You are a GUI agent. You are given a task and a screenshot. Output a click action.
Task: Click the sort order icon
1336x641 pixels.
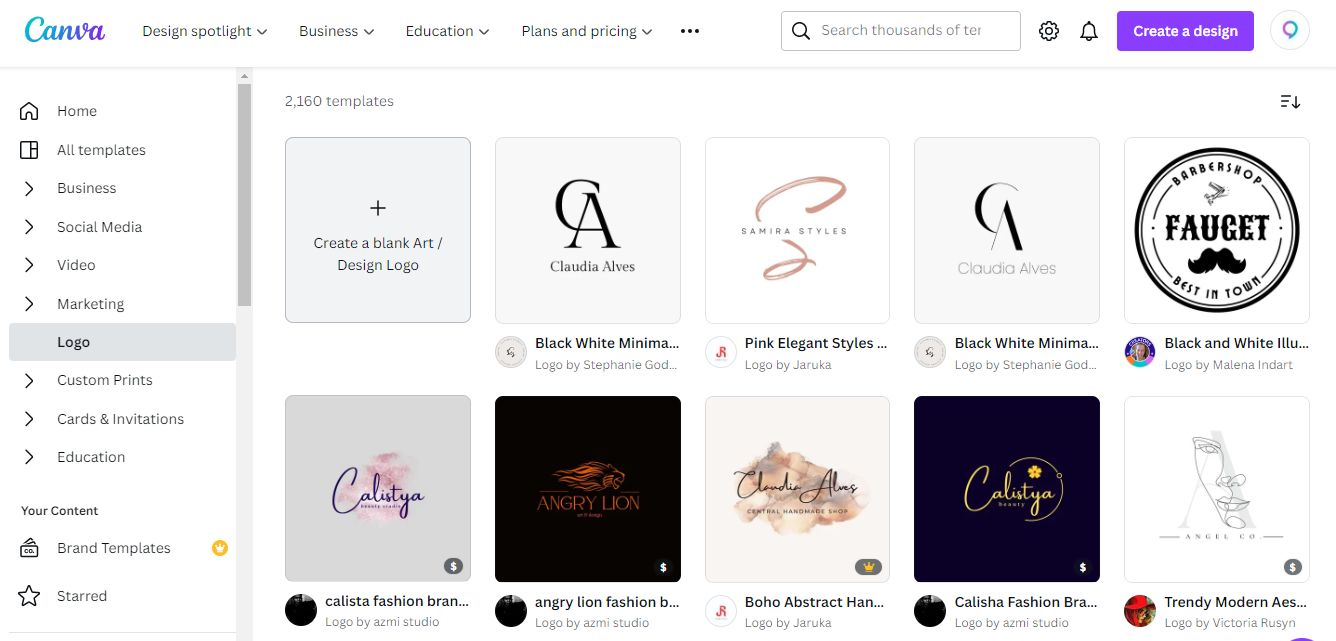[1290, 101]
